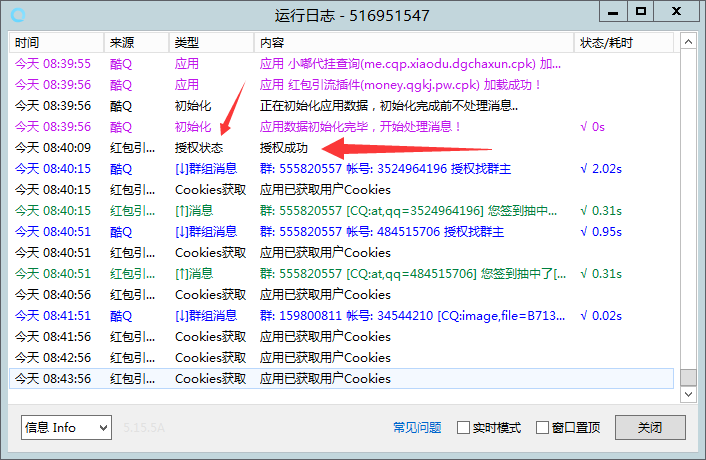Click the CoolQ app icon in title bar

click(x=18, y=15)
